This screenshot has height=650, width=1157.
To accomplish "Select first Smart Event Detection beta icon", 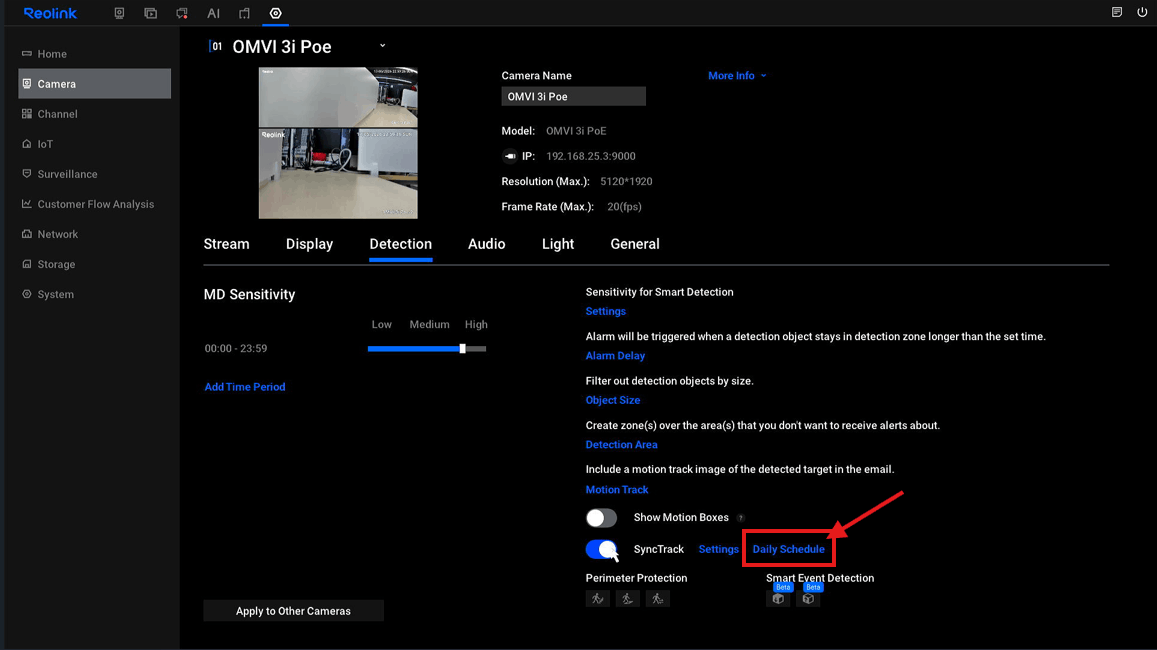I will [x=778, y=598].
